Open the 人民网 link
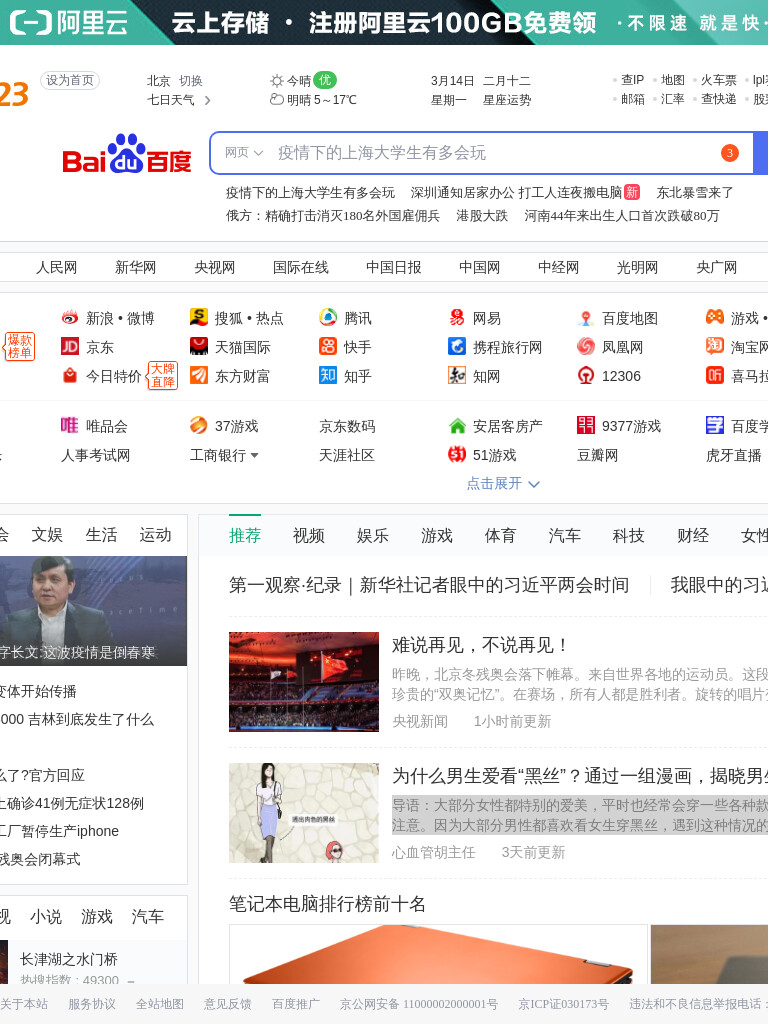This screenshot has height=1024, width=768. coord(56,267)
